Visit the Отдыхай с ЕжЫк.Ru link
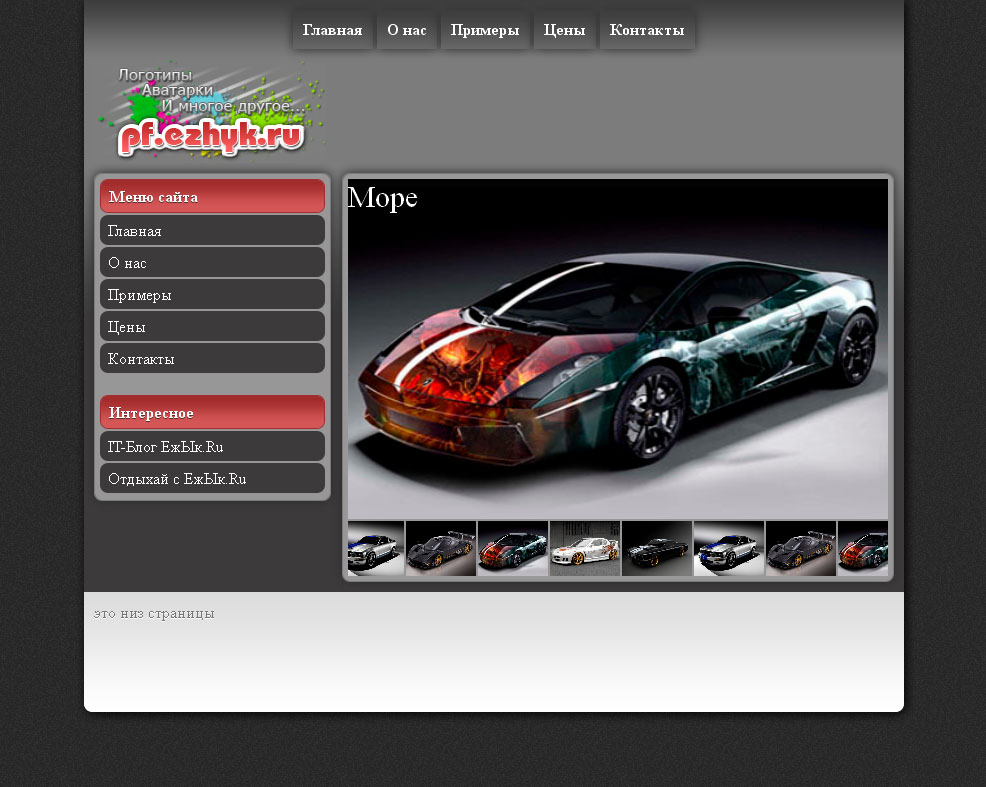986x787 pixels. 213,478
